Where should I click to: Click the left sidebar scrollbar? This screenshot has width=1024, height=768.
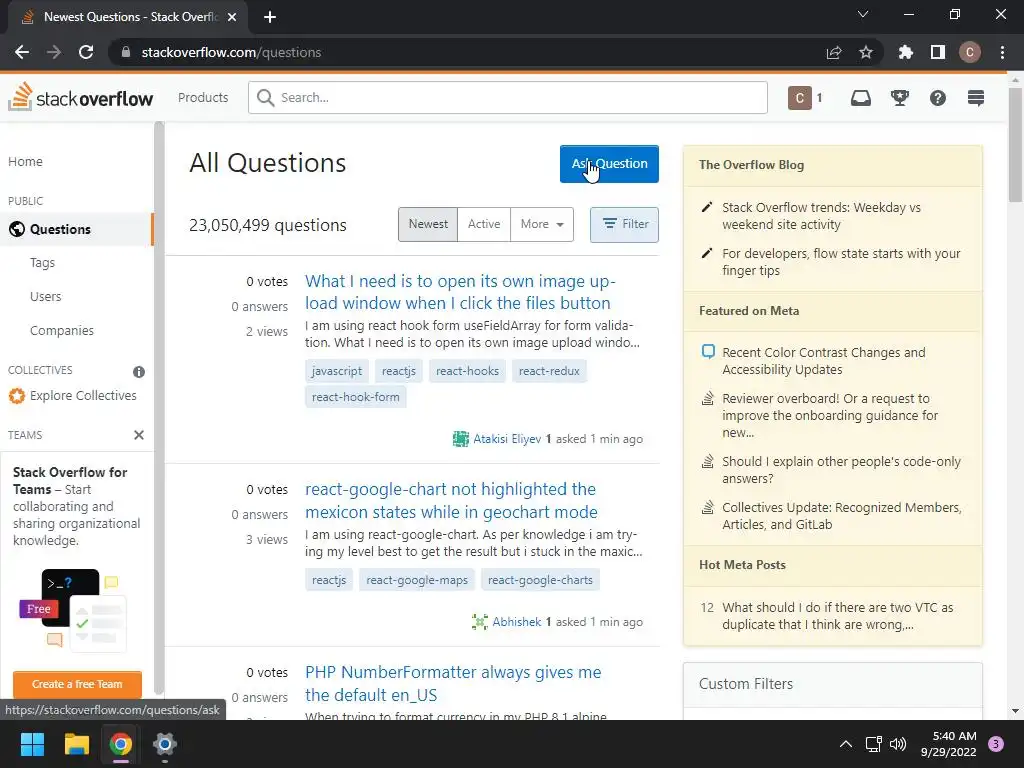[x=159, y=408]
